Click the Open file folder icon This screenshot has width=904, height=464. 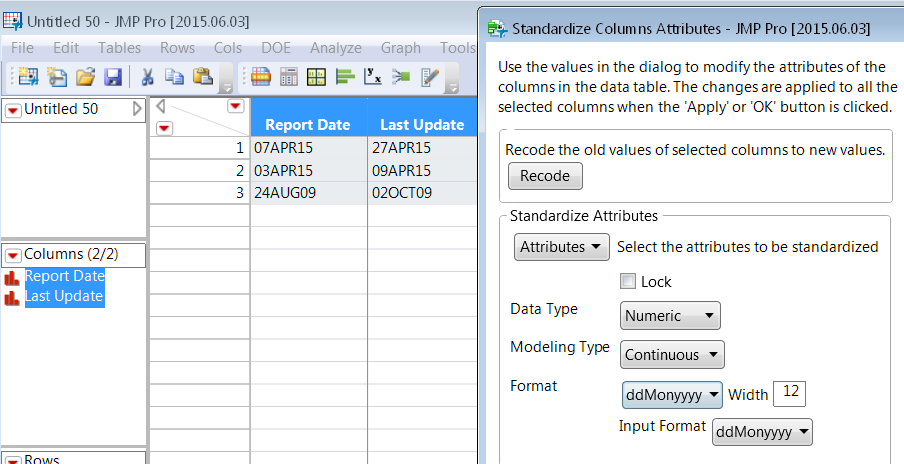coord(85,76)
